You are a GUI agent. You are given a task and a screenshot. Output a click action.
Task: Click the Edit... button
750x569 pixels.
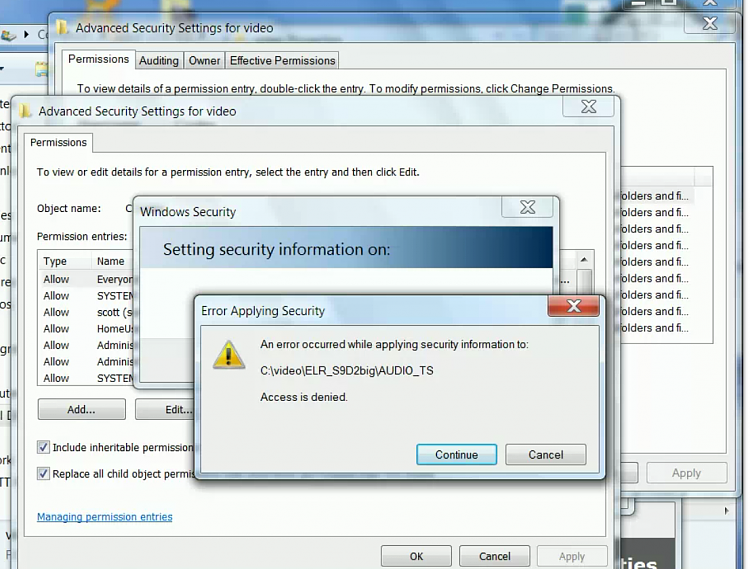tap(165, 409)
